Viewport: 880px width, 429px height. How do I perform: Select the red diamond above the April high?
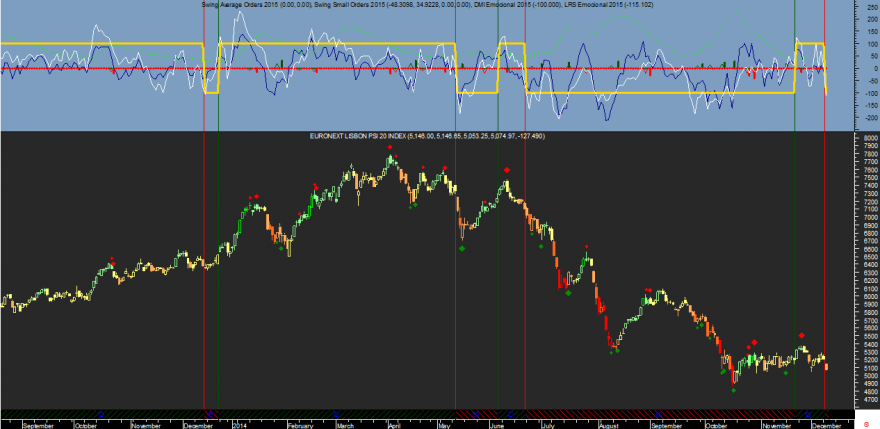(389, 147)
